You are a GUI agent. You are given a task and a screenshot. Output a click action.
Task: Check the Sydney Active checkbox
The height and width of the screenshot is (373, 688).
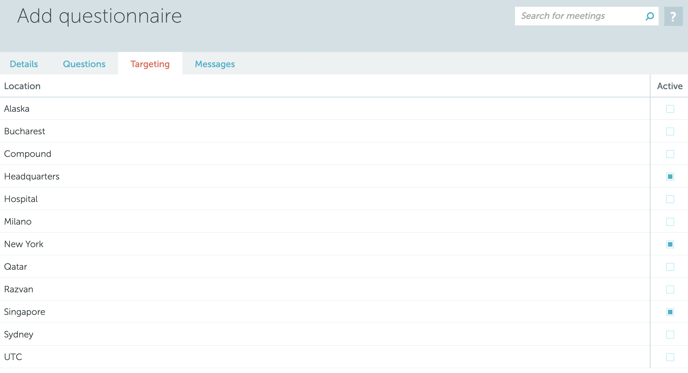coord(670,335)
